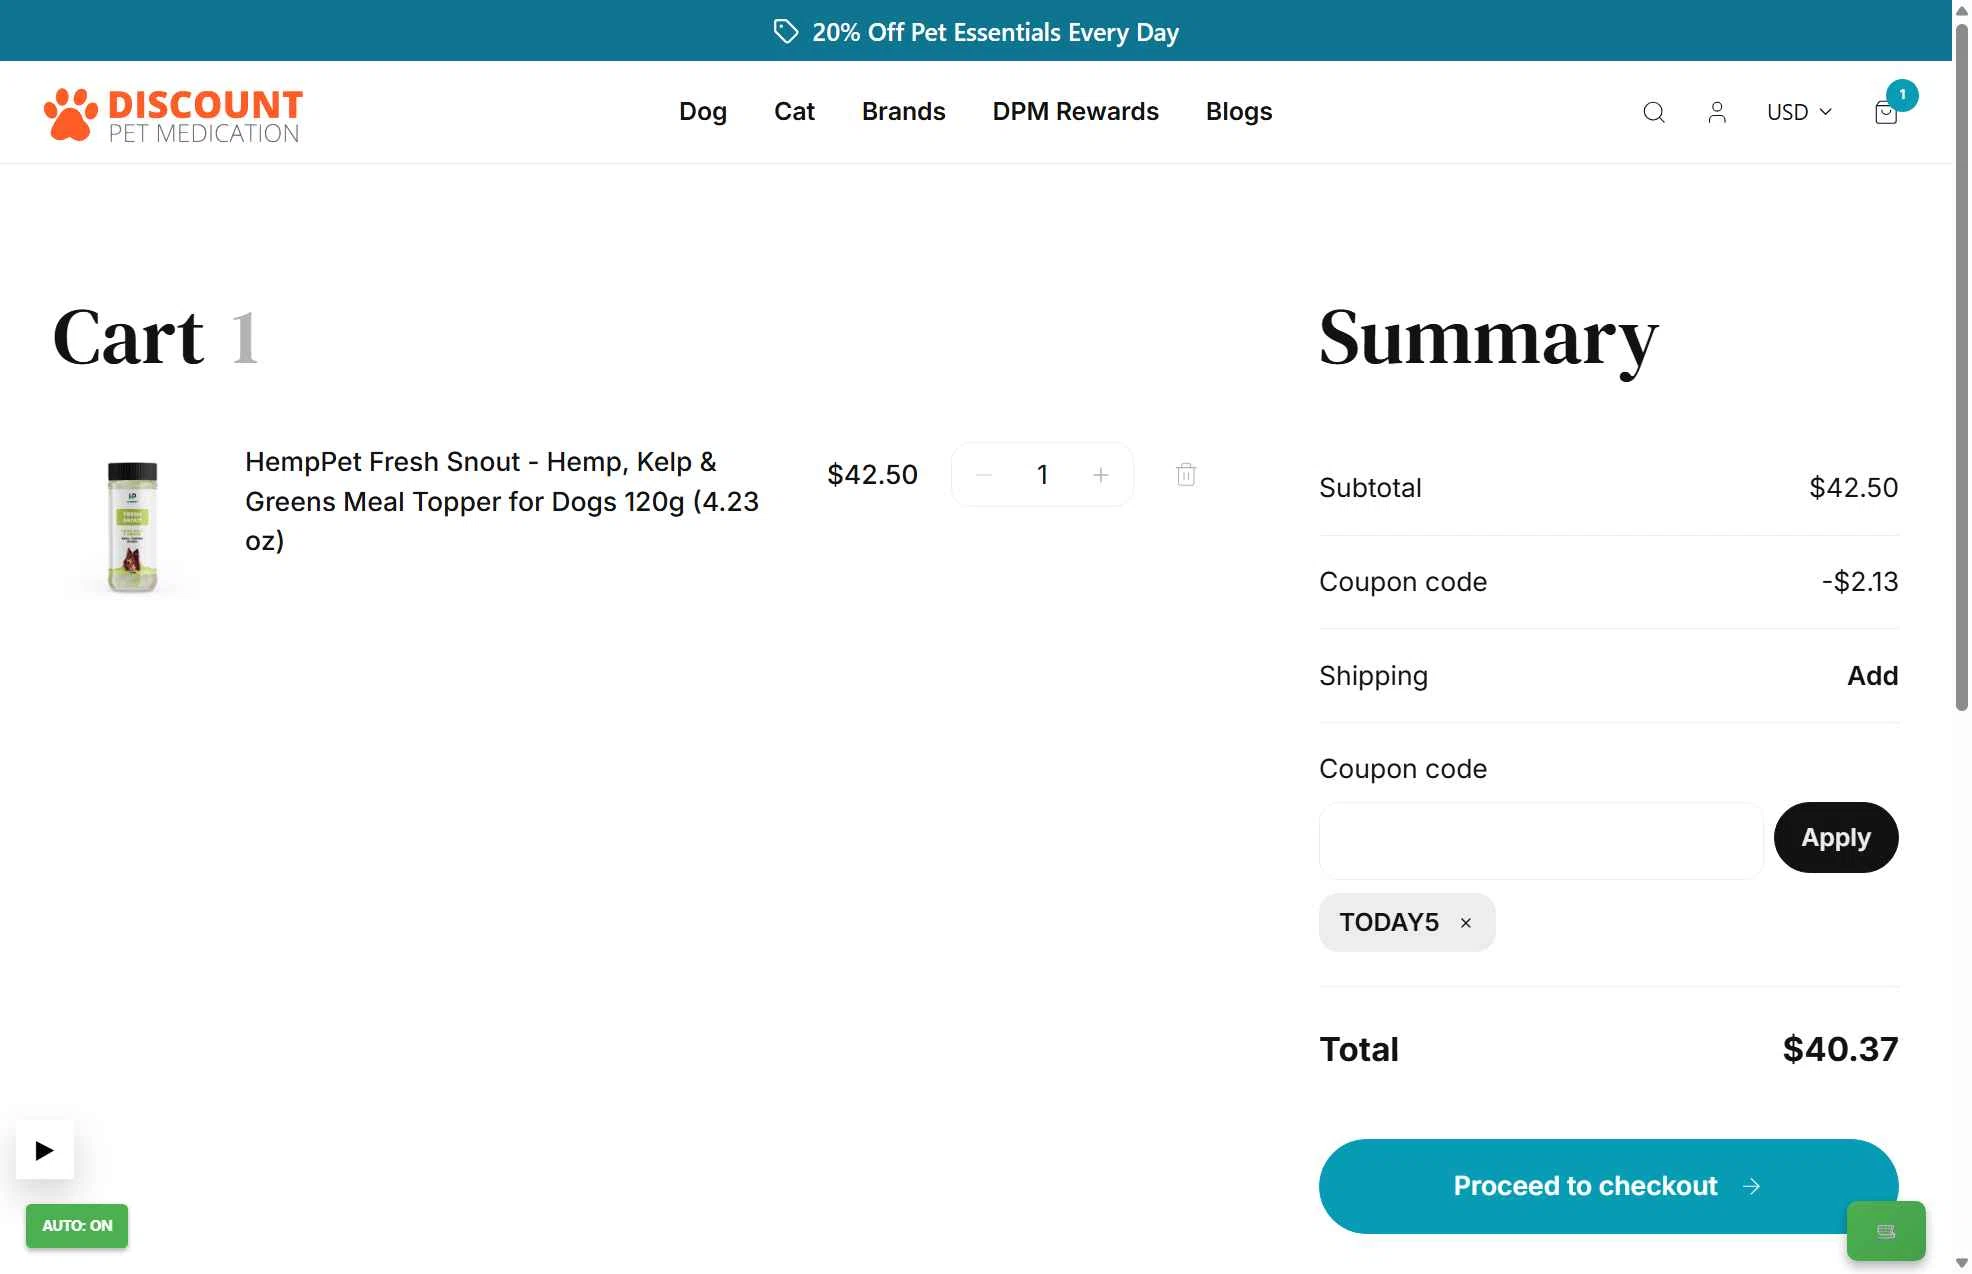
Task: Proceed to checkout
Action: click(x=1608, y=1186)
